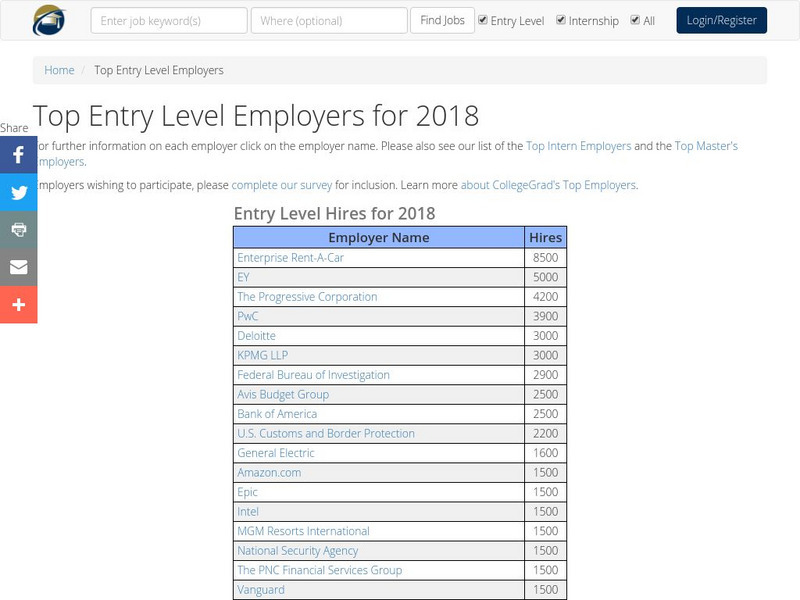
Task: Uncheck the Internship checkbox
Action: pyautogui.click(x=561, y=20)
